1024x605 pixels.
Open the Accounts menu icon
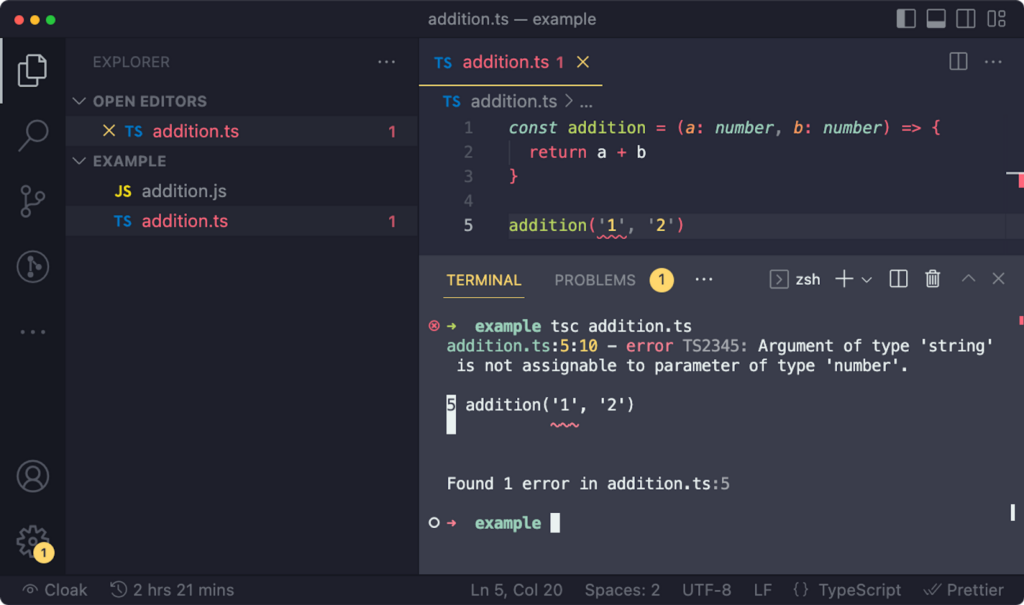(x=32, y=476)
